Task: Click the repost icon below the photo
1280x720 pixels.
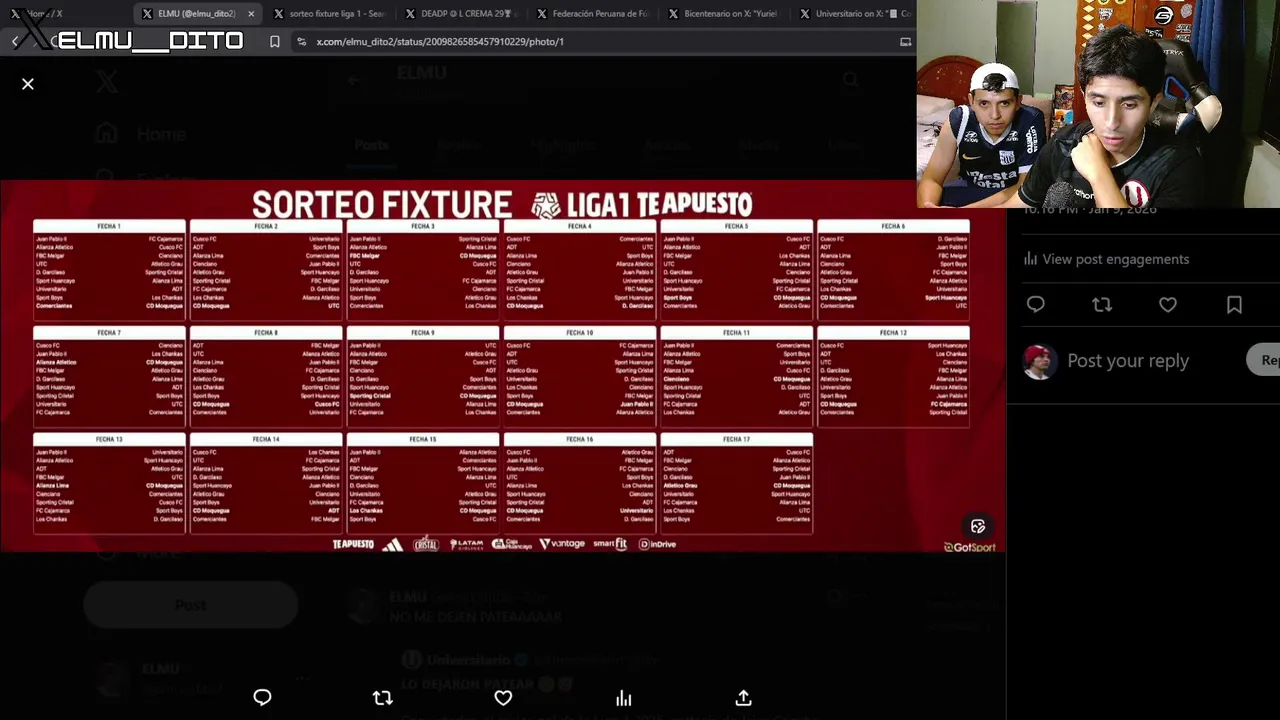Action: pyautogui.click(x=382, y=698)
